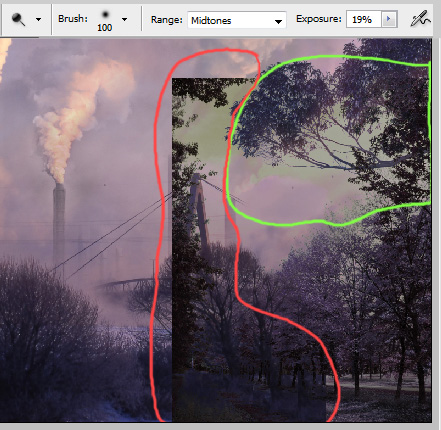
Task: Open the tool preset picker arrow beside Dodge icon
Action: tap(38, 19)
